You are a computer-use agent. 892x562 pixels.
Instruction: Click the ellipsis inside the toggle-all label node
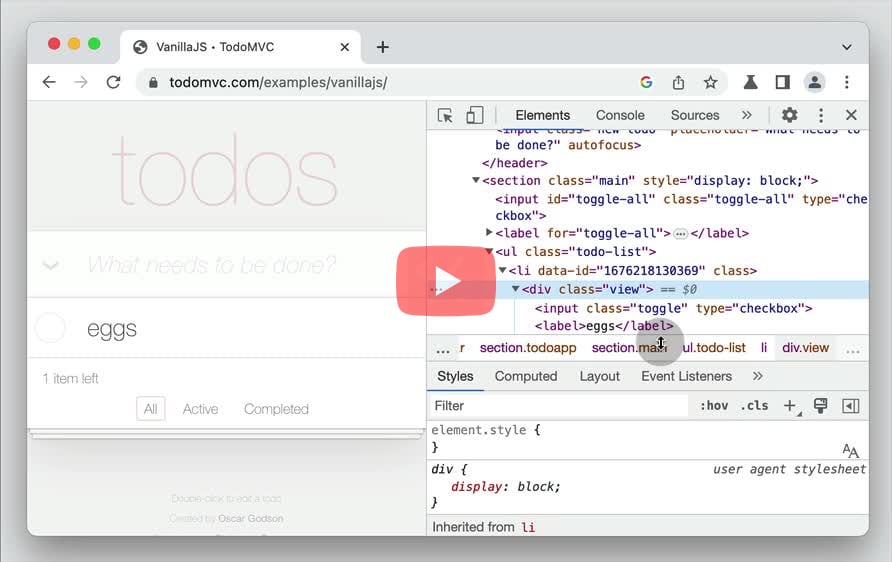680,234
